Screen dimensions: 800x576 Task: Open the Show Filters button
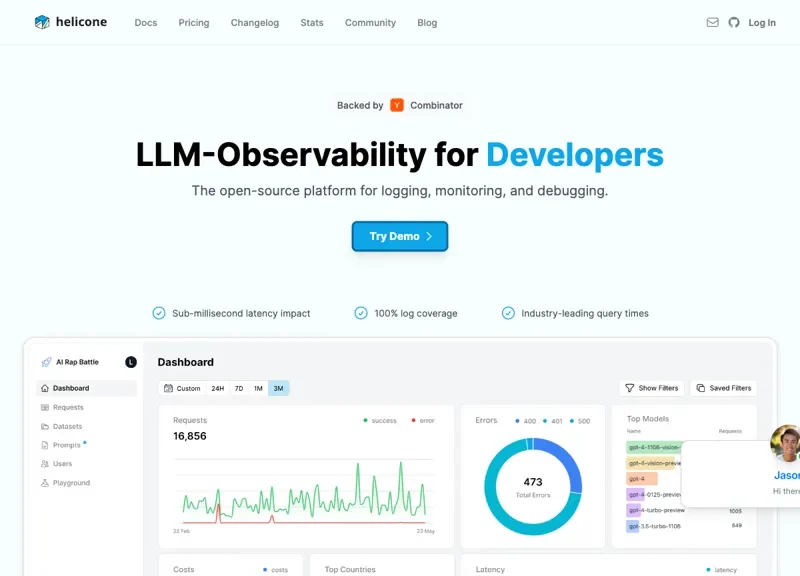coord(652,388)
